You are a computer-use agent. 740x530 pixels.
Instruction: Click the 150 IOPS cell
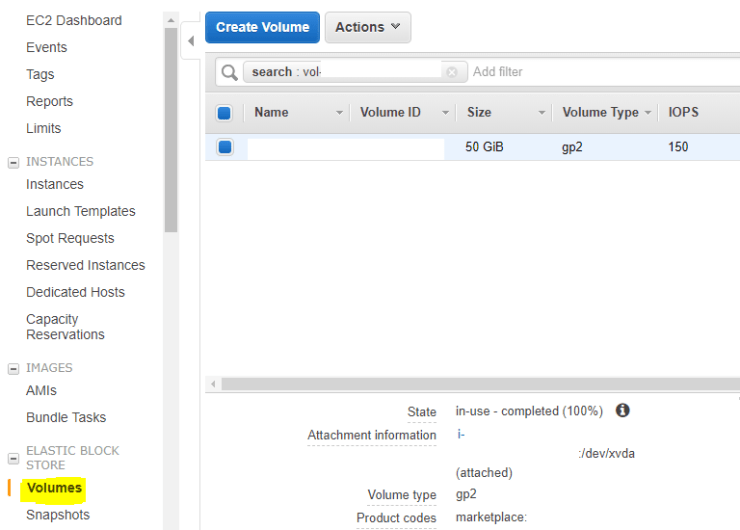pyautogui.click(x=678, y=147)
